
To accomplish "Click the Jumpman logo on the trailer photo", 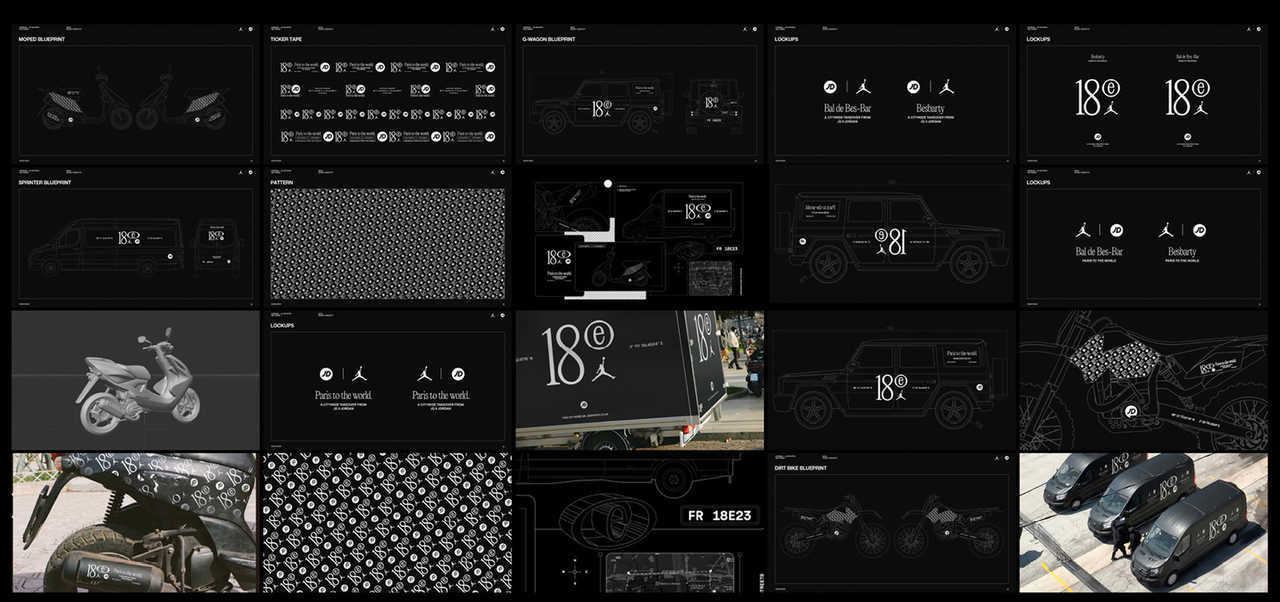I will 602,370.
